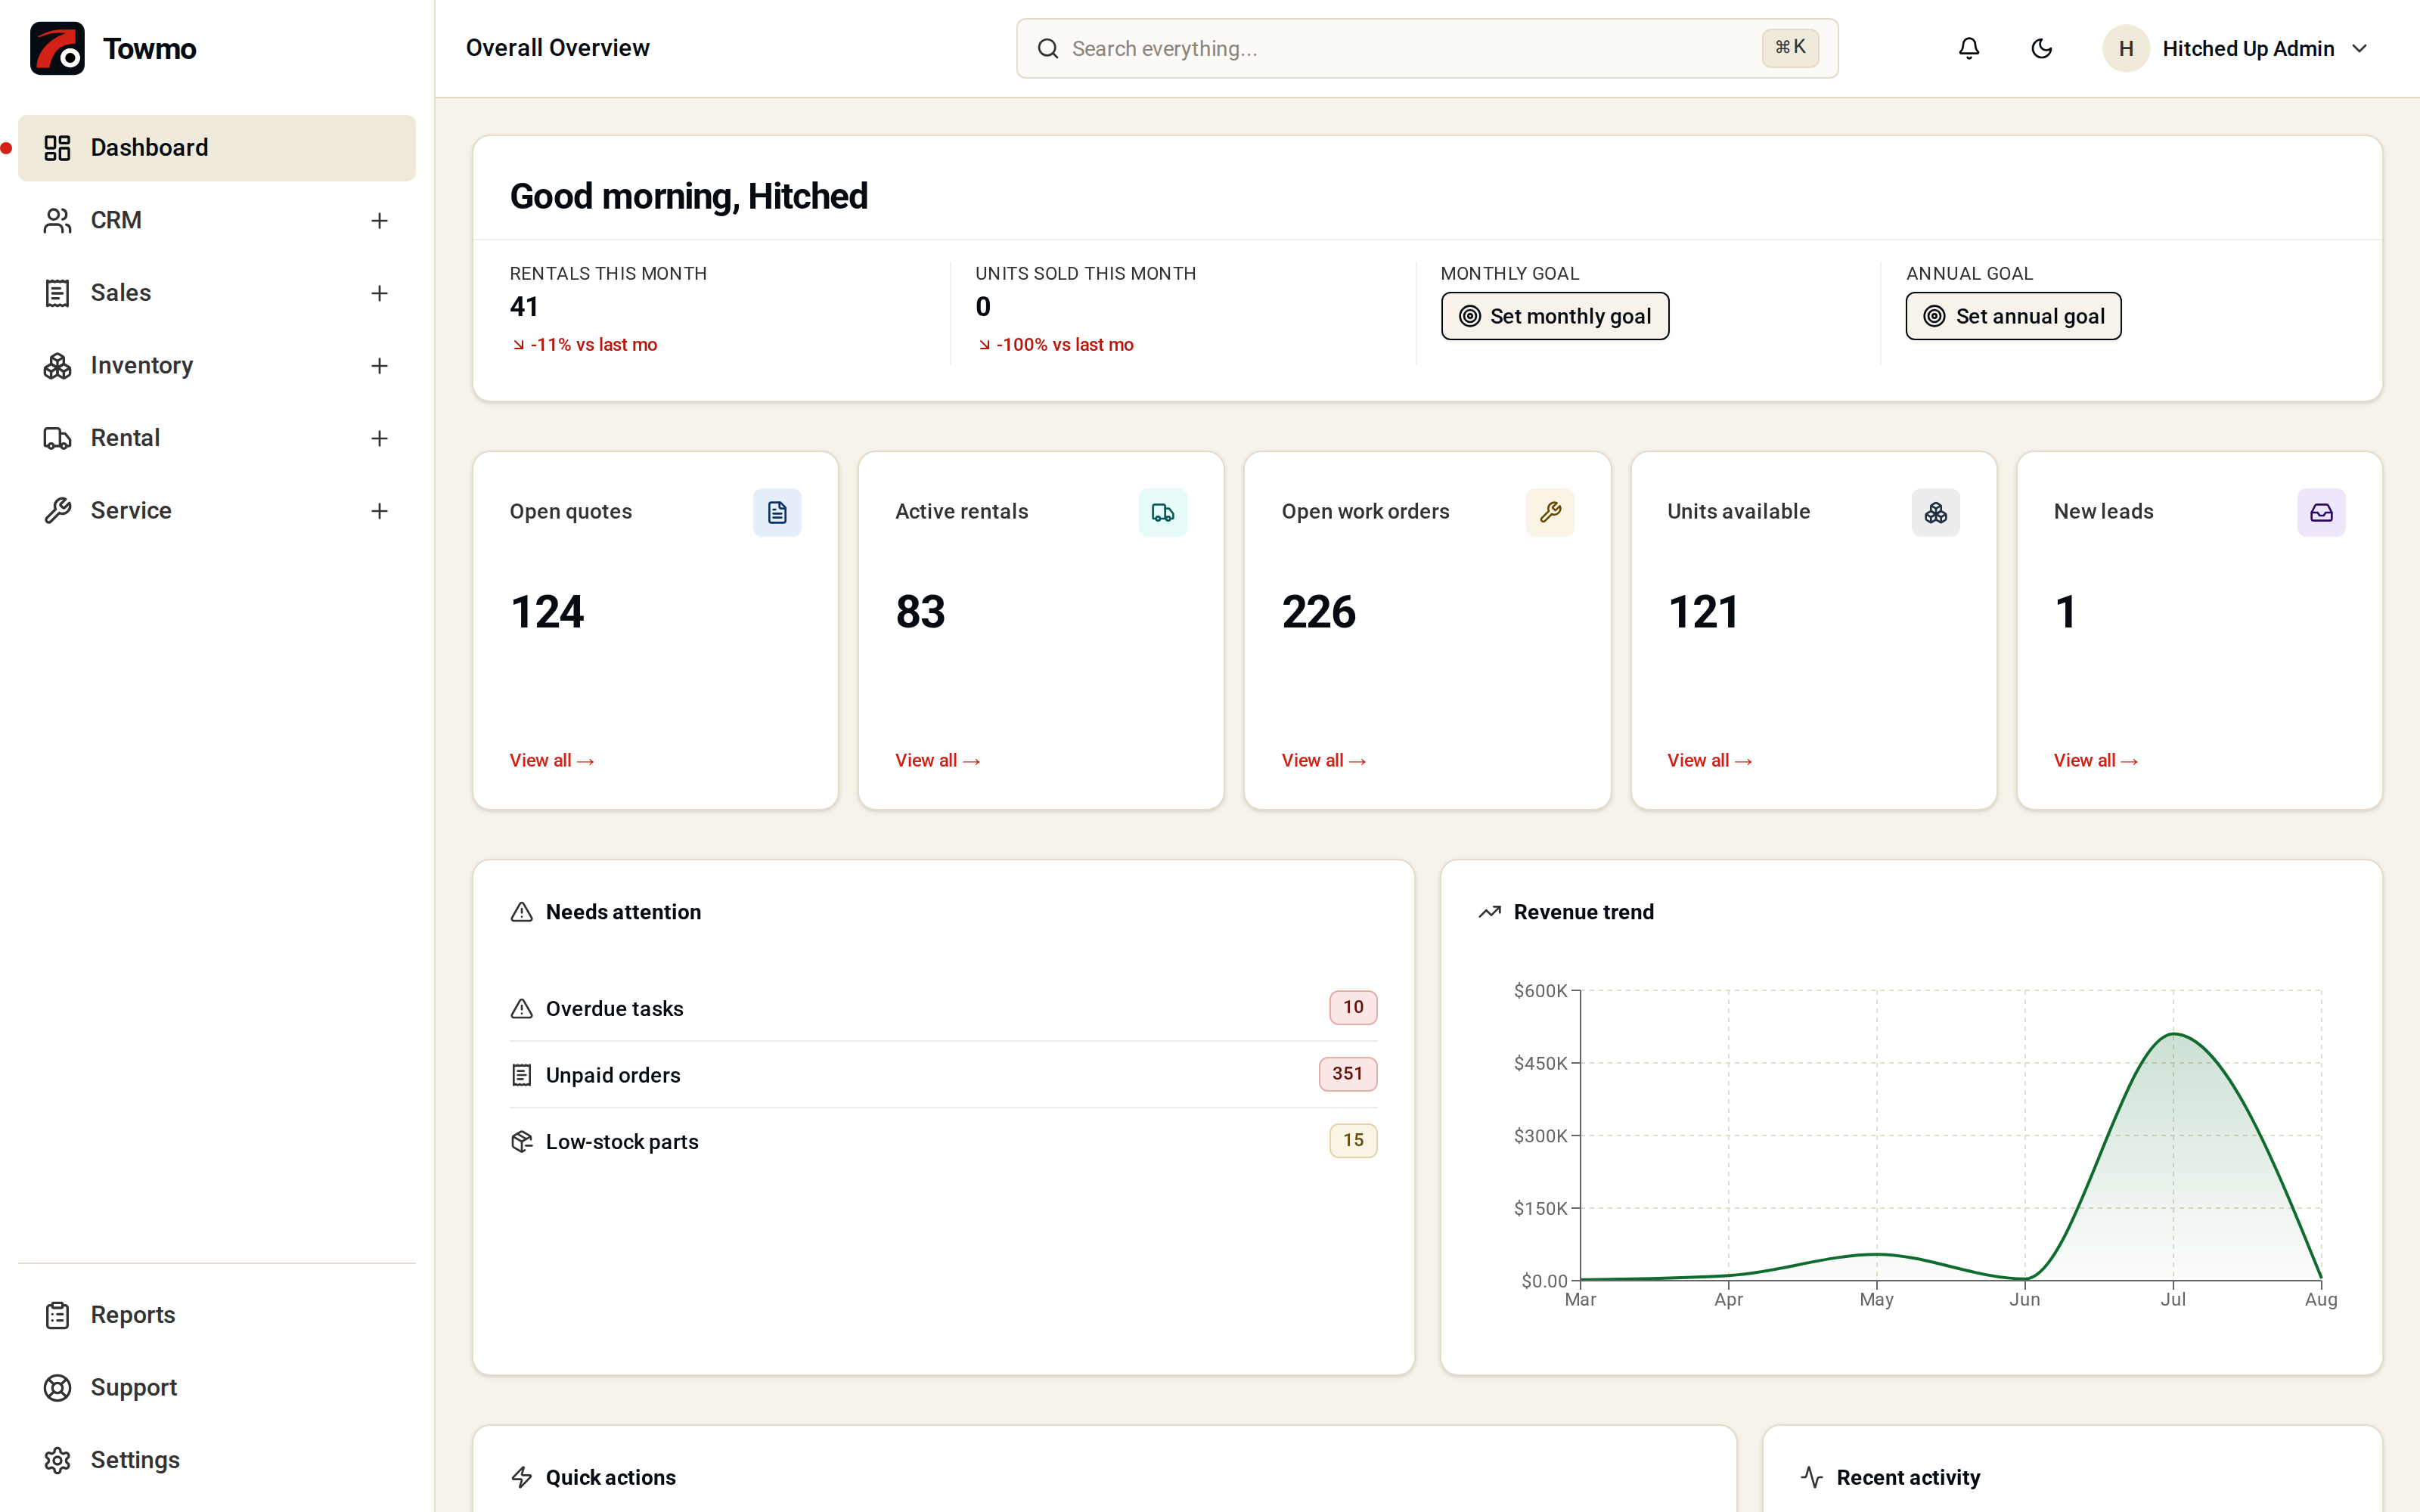
Task: Open the Hitched Up Admin account dropdown
Action: point(2236,48)
